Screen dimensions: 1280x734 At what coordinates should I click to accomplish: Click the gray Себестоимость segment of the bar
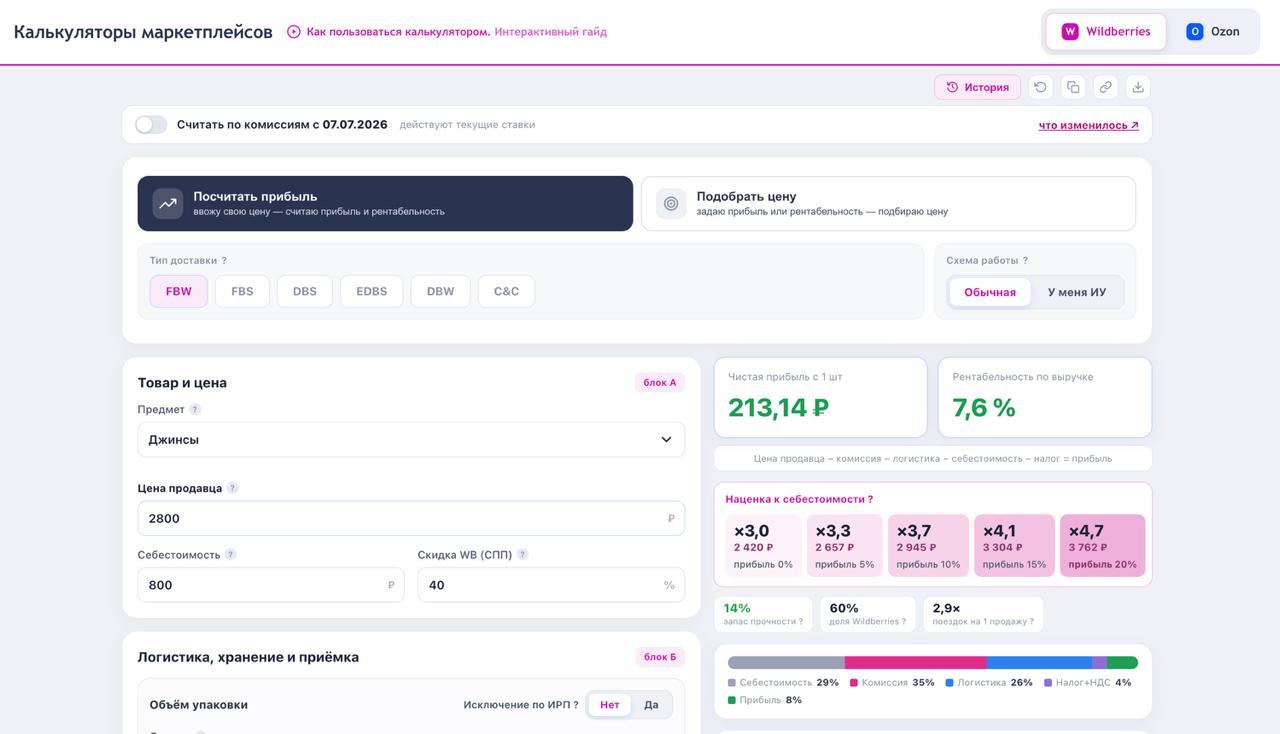pyautogui.click(x=786, y=662)
